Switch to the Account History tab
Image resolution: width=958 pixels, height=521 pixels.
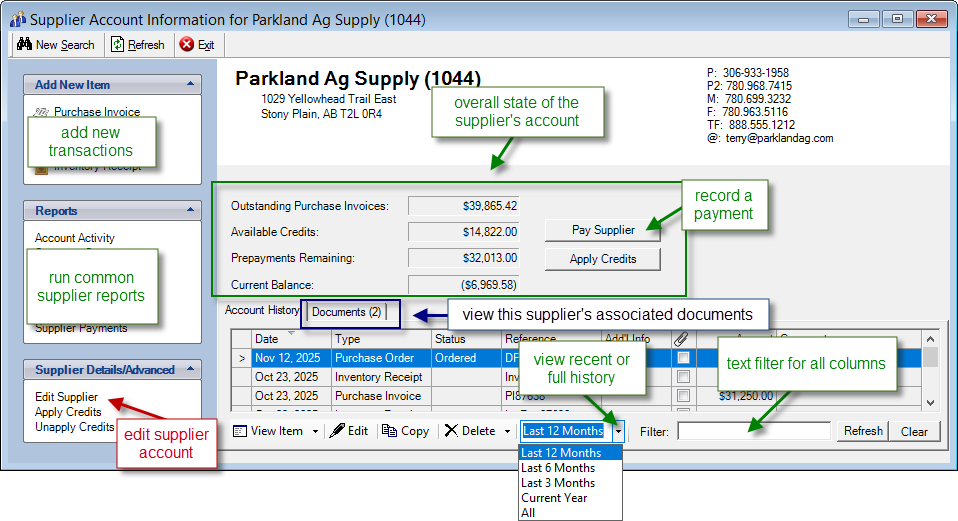pos(261,310)
